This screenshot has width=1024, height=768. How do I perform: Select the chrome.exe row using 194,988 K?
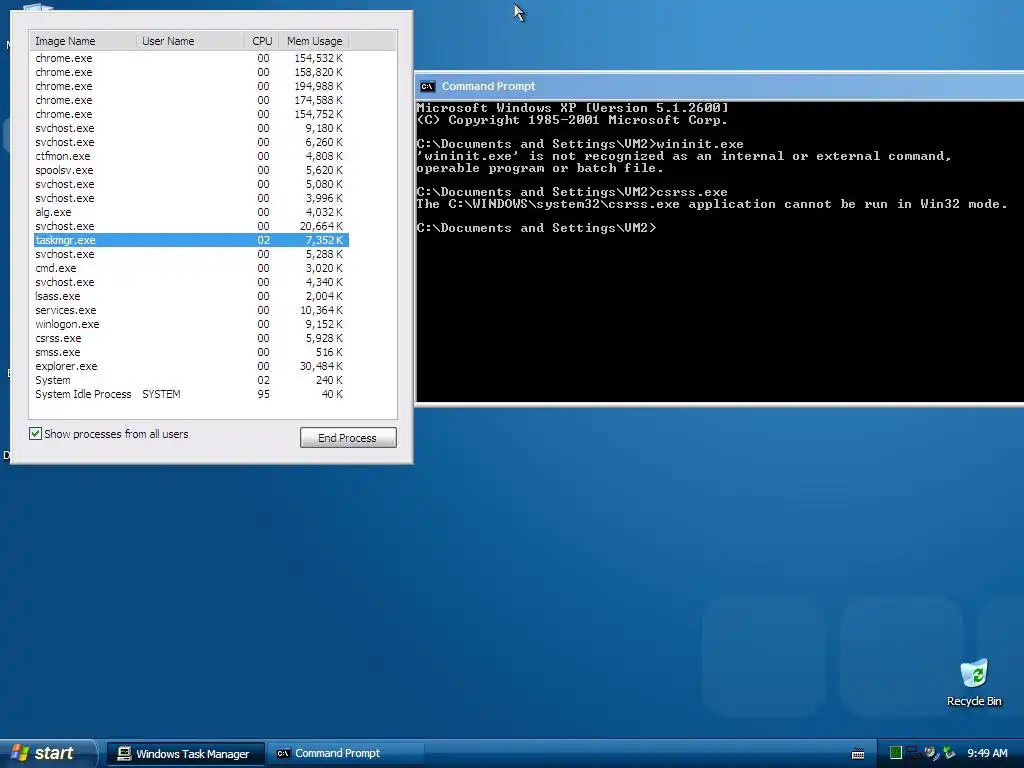click(191, 86)
